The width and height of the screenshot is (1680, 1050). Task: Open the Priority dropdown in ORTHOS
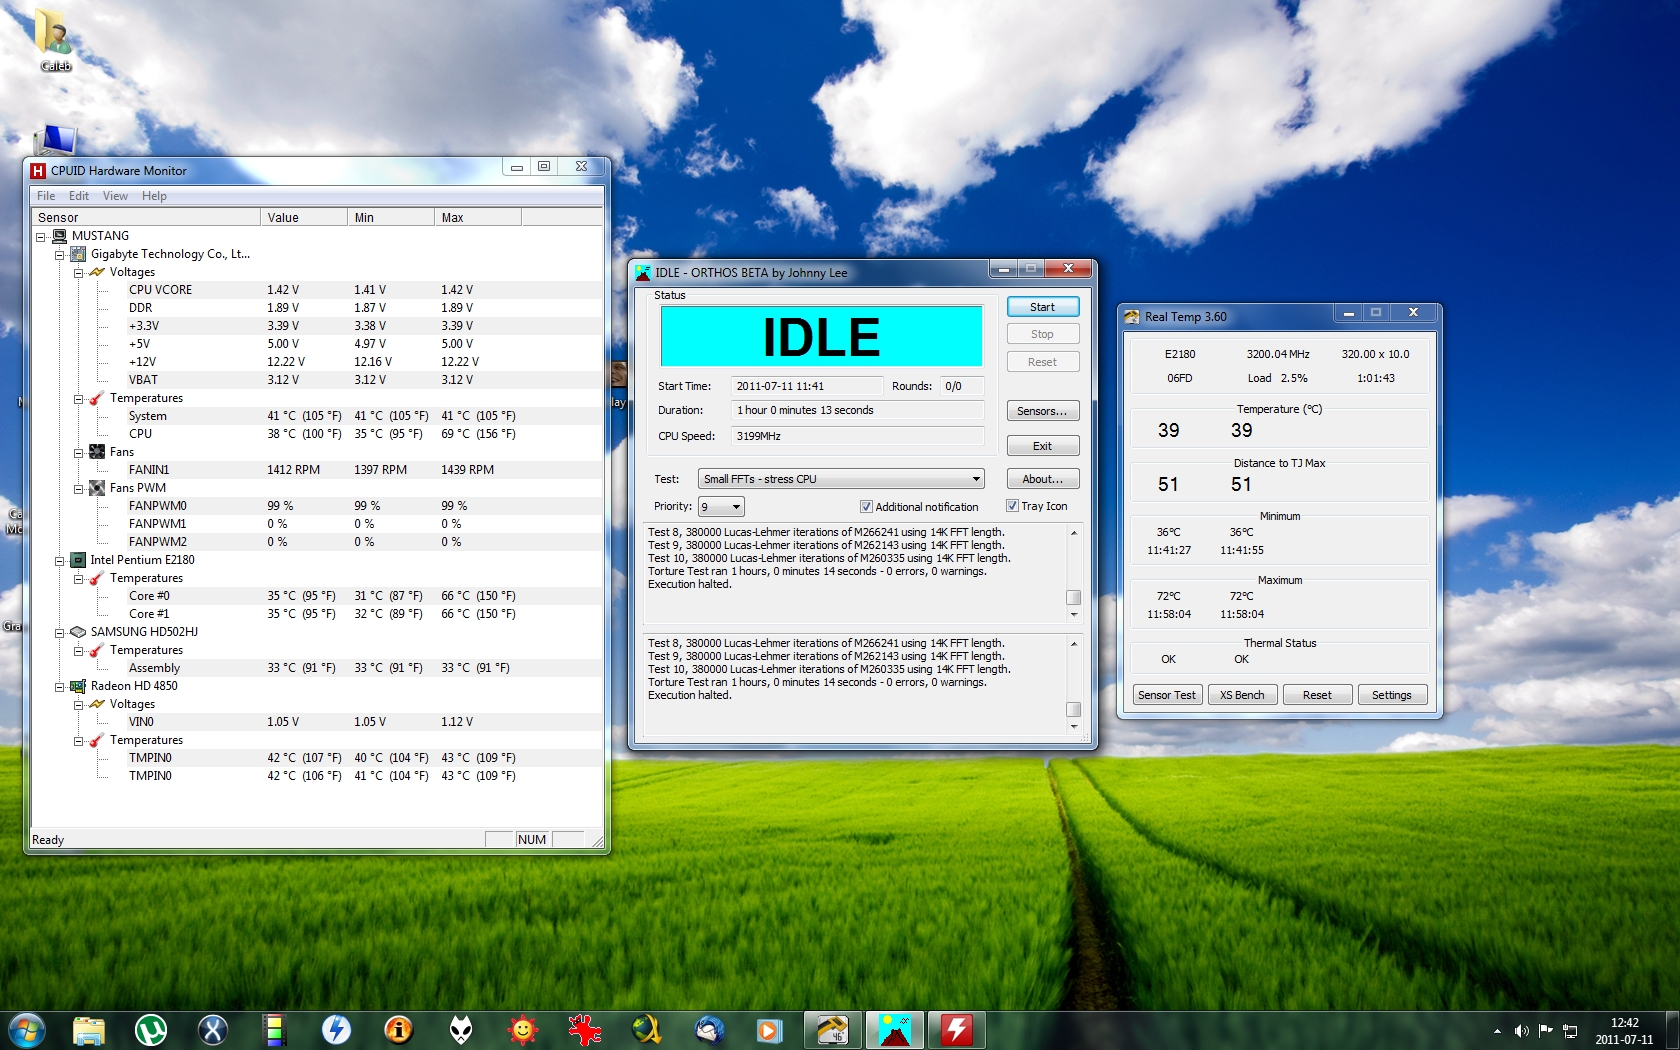coord(721,507)
